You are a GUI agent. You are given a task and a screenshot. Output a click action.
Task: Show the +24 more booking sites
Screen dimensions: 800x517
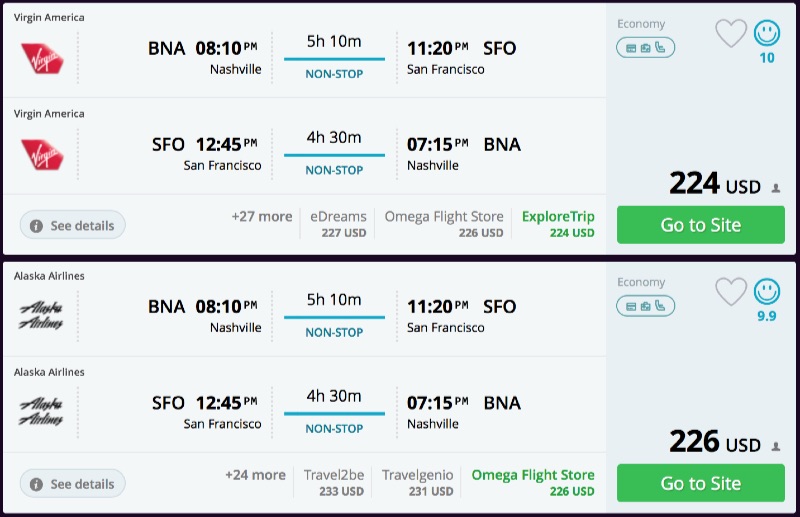[x=258, y=475]
